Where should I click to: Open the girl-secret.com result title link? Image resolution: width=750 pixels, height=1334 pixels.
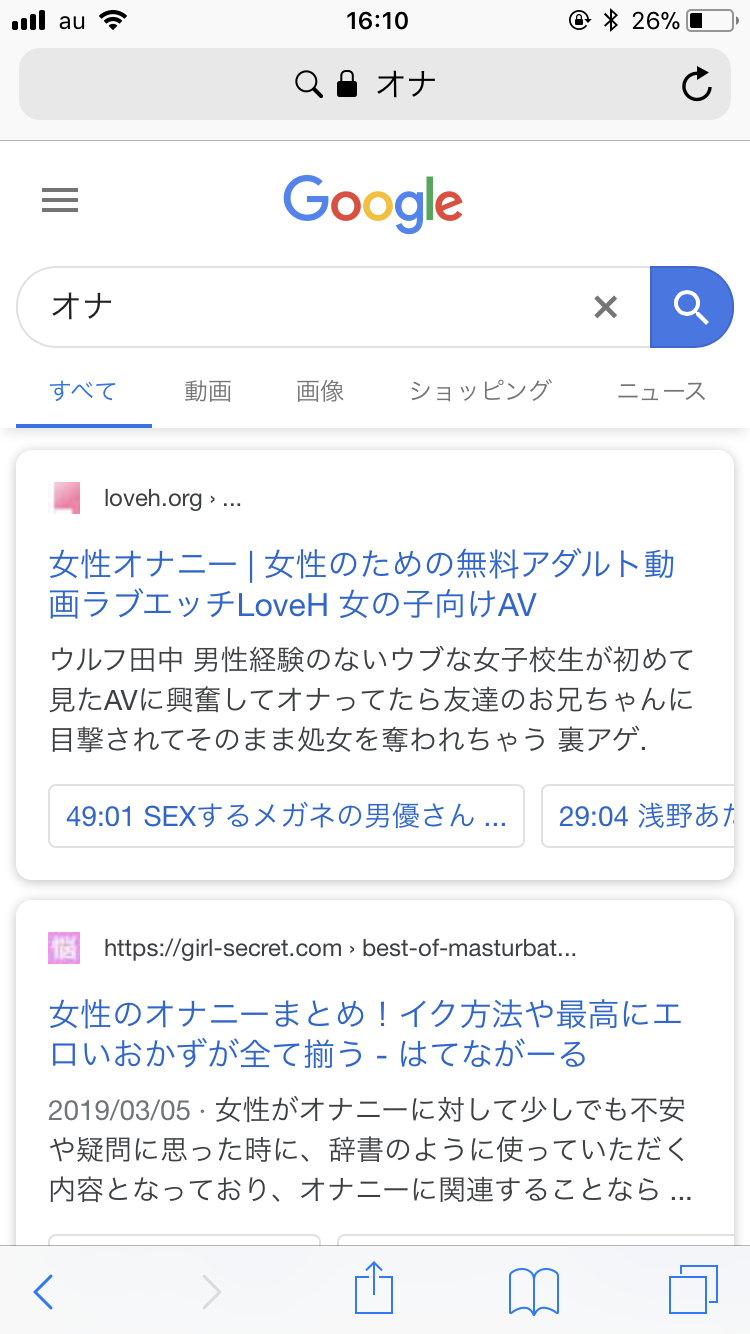tap(365, 1034)
